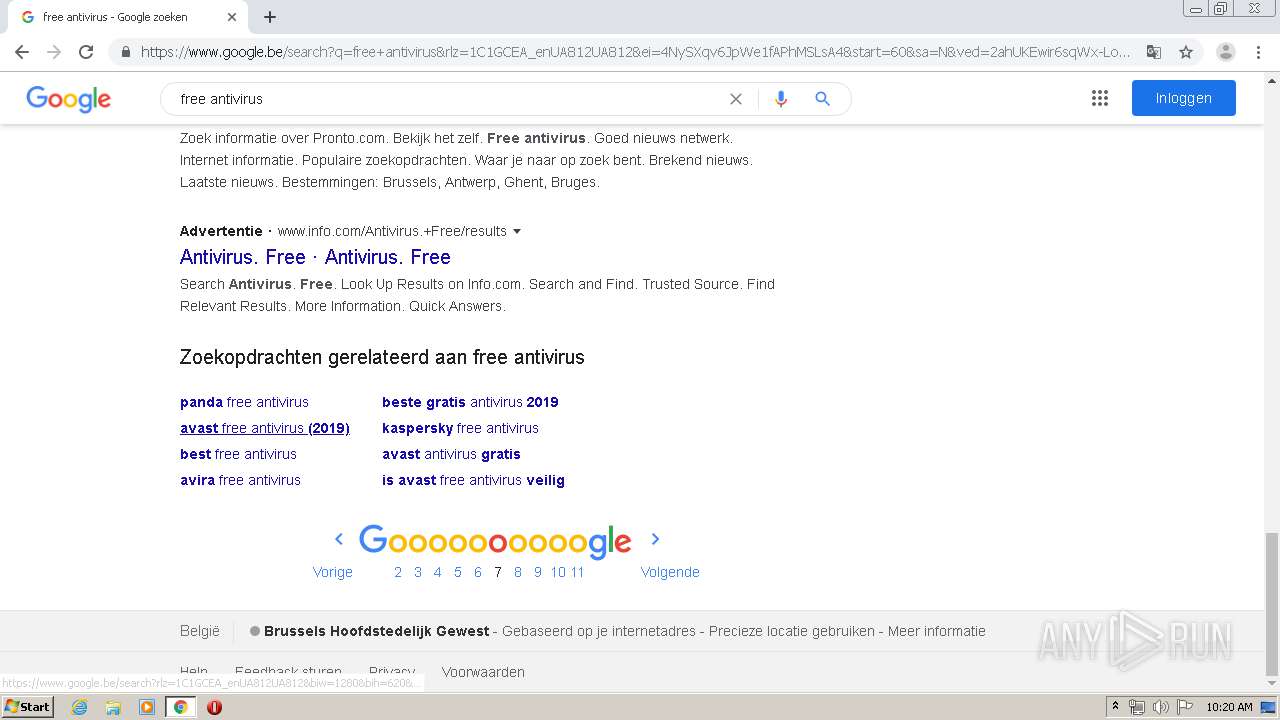
Task: Click the browser forward arrow
Action: (54, 52)
